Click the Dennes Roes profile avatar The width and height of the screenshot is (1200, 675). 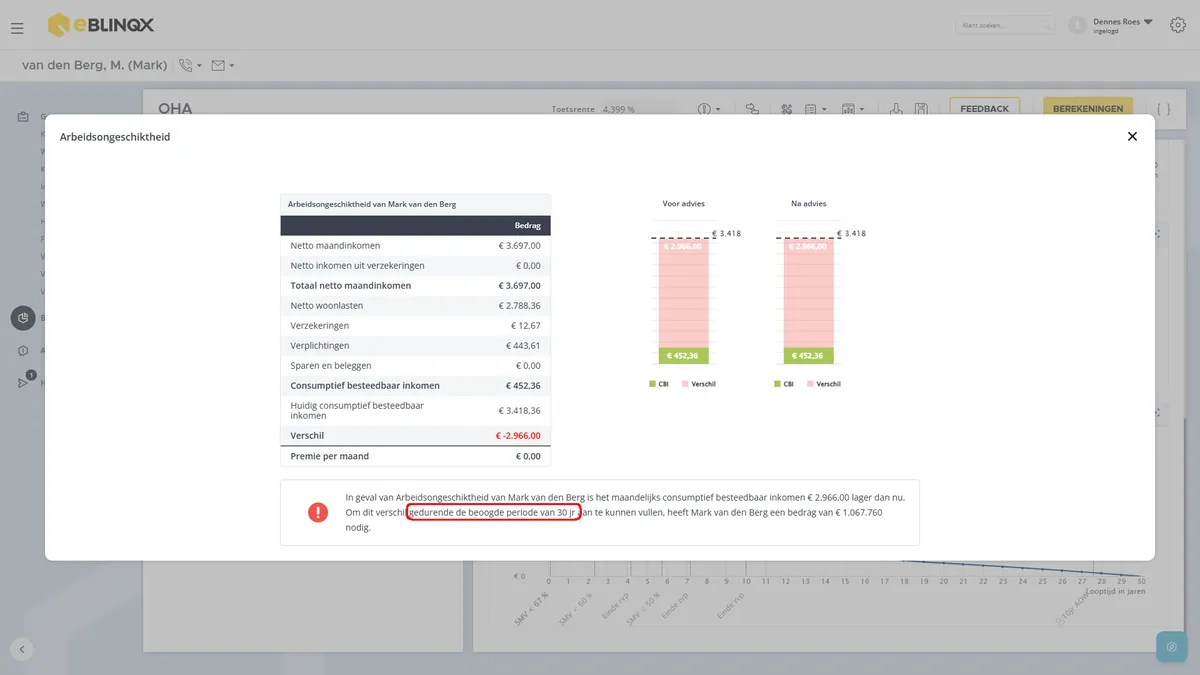pos(1077,25)
